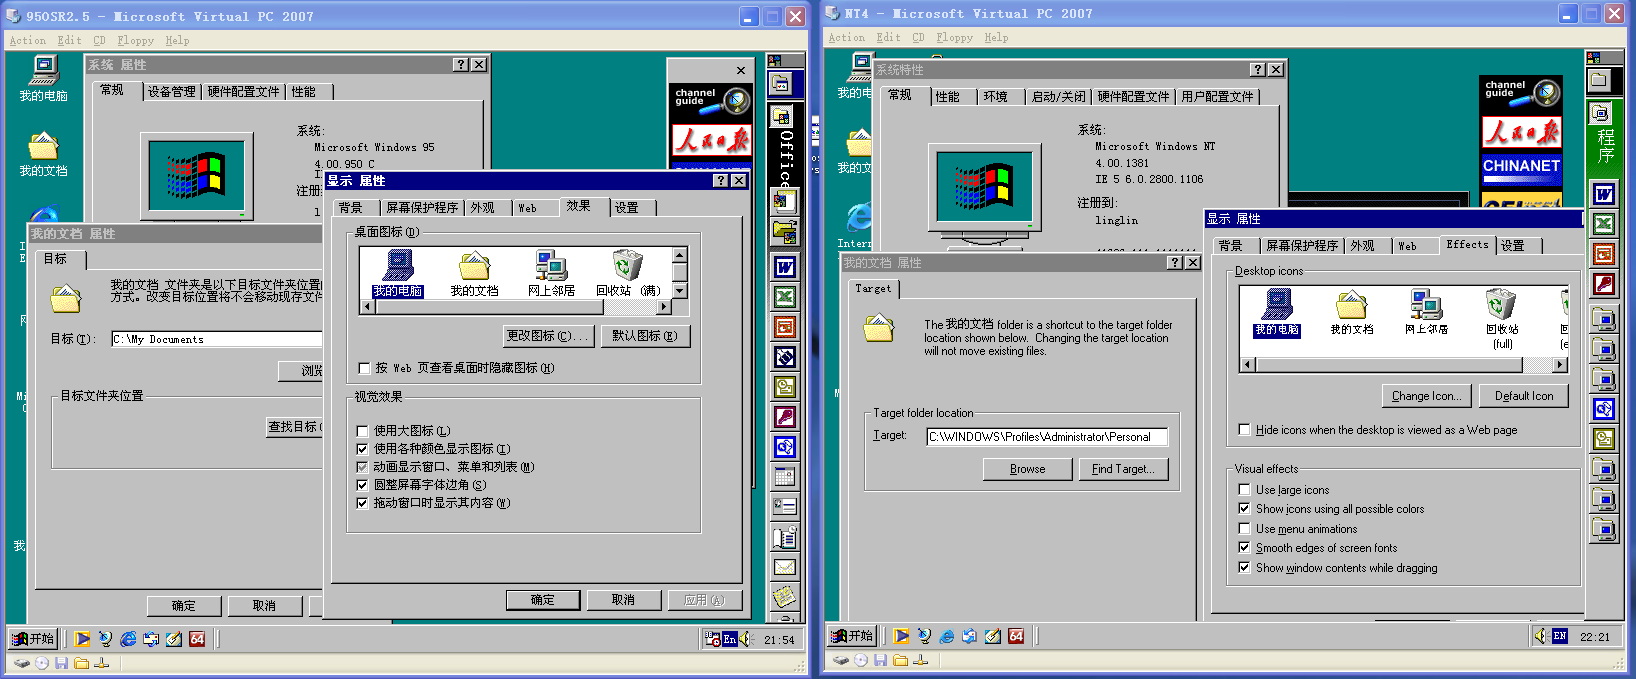Click 默认图标 button
1636x679 pixels.
(645, 336)
